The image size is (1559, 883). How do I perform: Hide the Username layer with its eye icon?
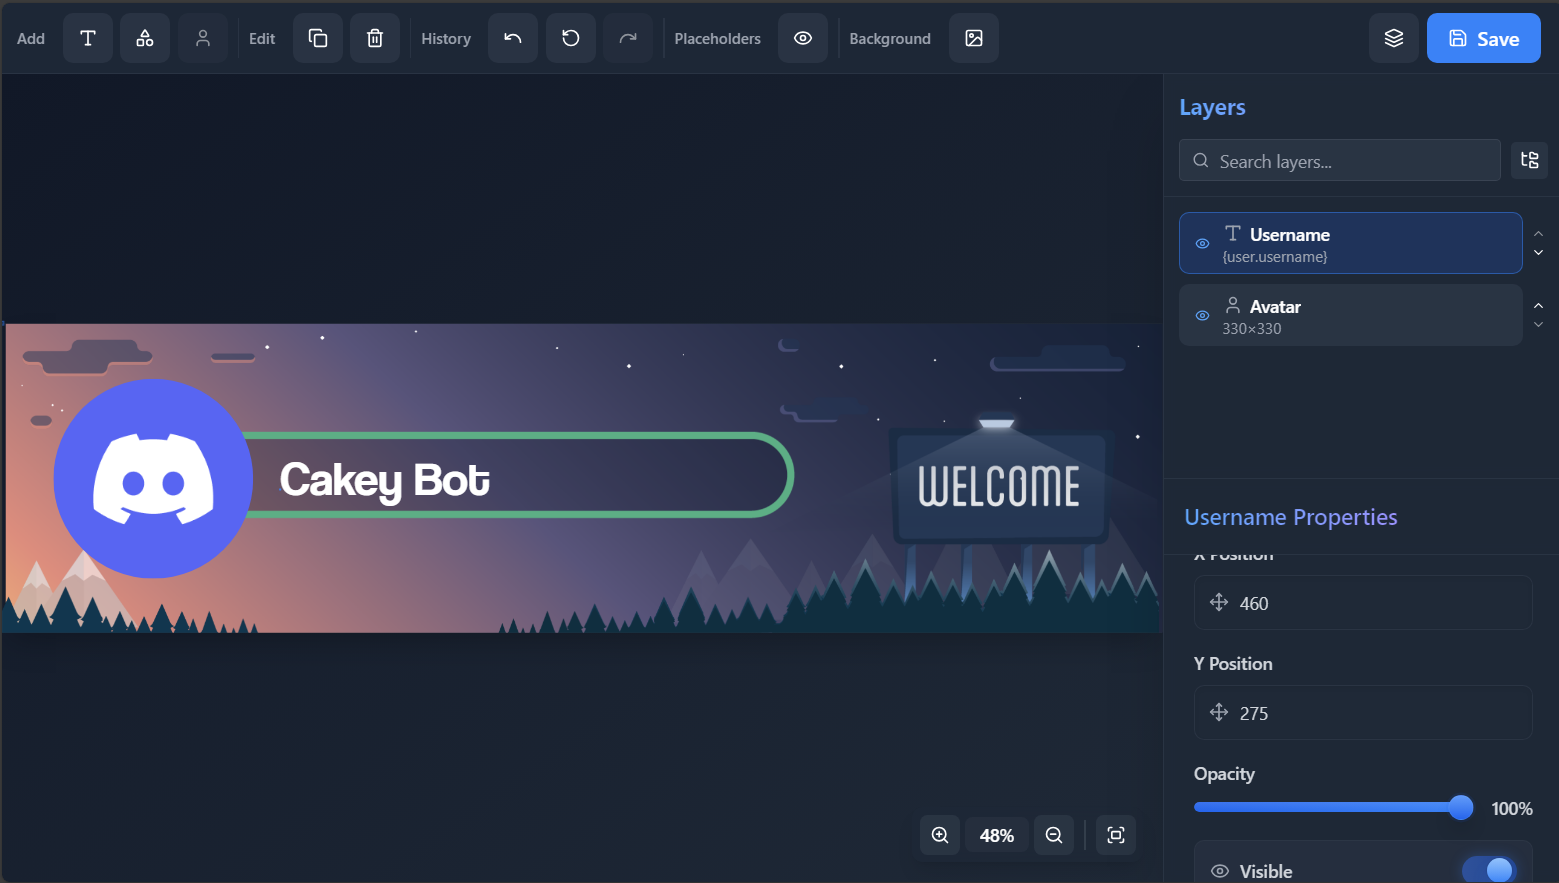(x=1203, y=243)
